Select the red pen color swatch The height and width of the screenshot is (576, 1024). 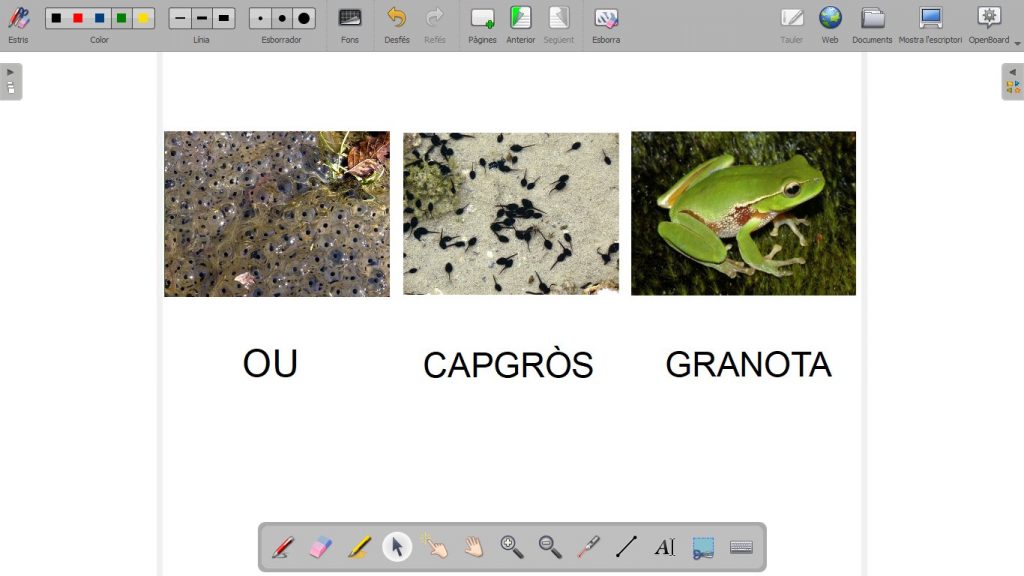(x=78, y=18)
